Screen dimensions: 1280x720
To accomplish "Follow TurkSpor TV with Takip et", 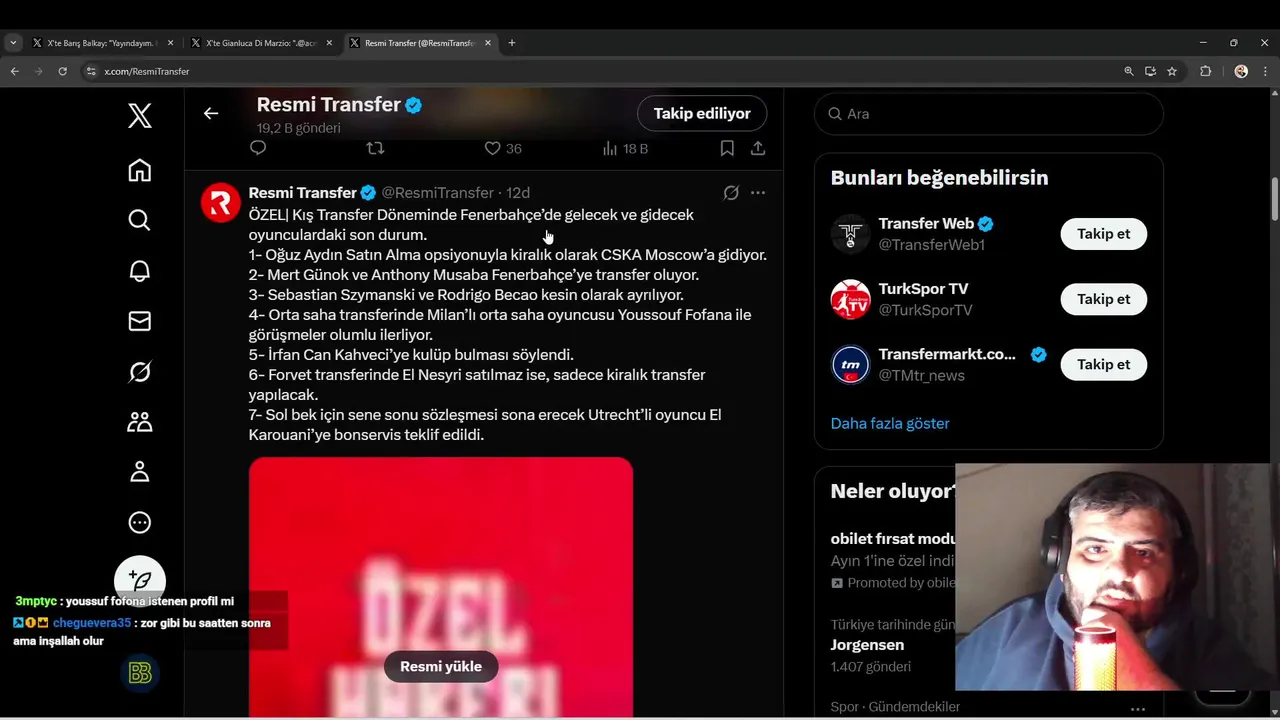I will tap(1103, 299).
